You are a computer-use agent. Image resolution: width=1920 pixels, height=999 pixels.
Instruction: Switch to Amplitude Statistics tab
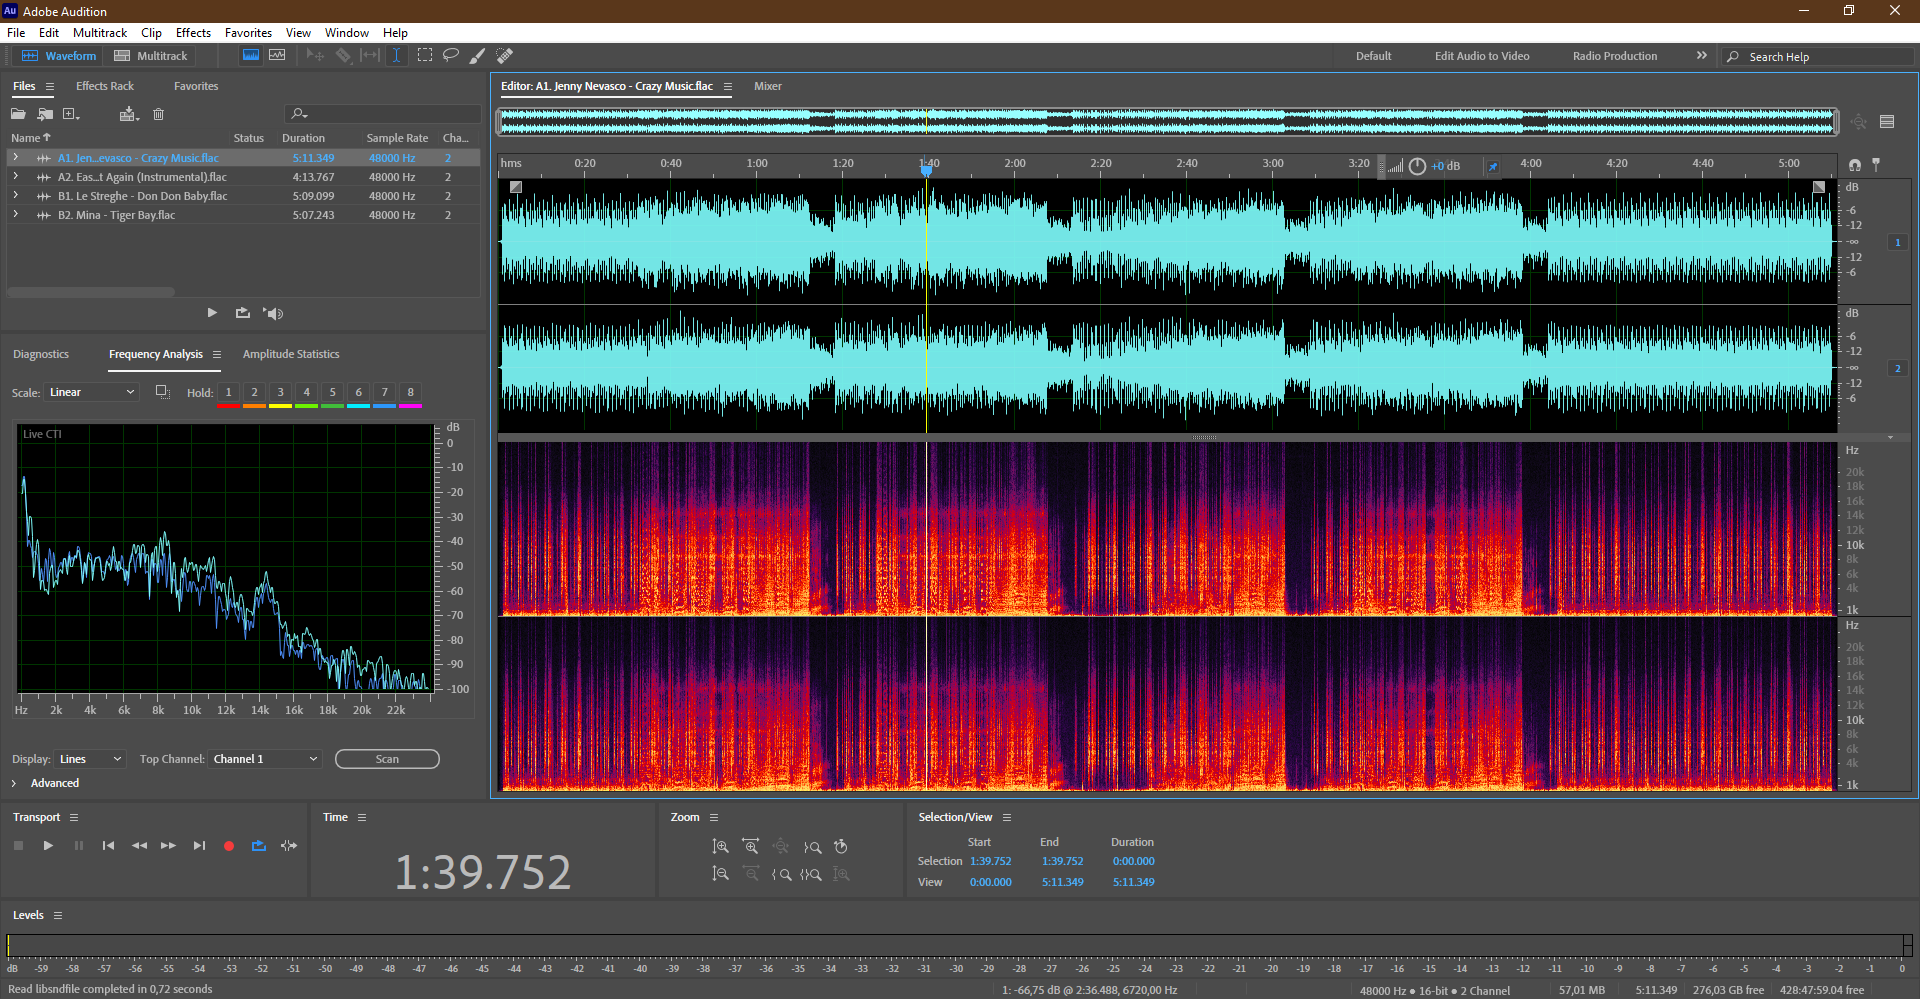click(291, 354)
